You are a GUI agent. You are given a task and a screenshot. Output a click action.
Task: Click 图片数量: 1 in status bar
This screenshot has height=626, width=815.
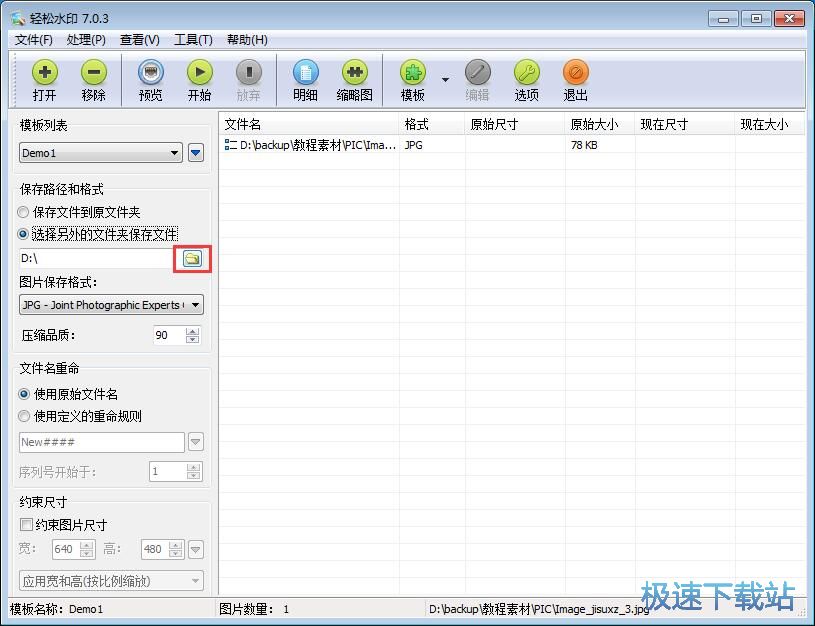254,609
